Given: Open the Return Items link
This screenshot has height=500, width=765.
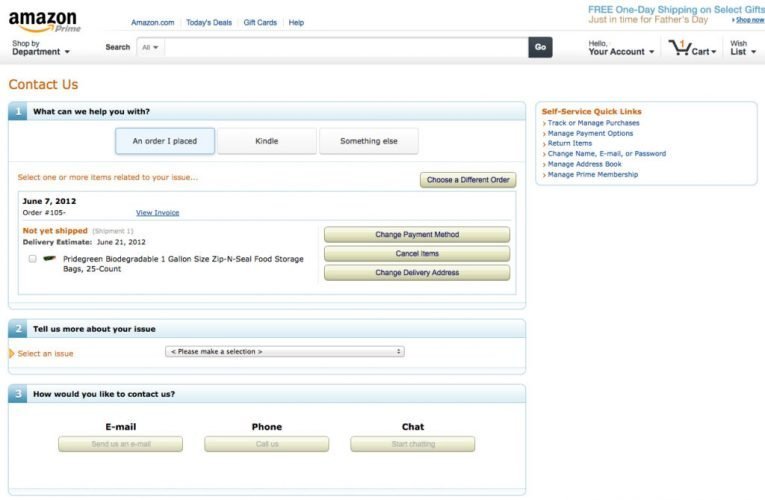Looking at the screenshot, I should click(570, 143).
